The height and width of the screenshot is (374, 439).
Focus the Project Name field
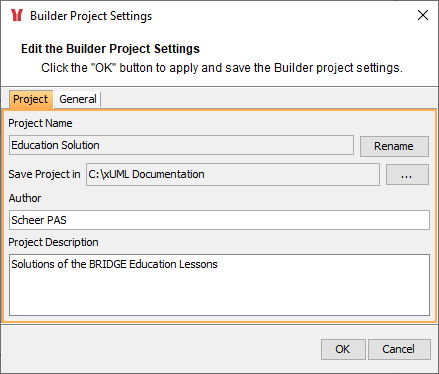(x=181, y=145)
